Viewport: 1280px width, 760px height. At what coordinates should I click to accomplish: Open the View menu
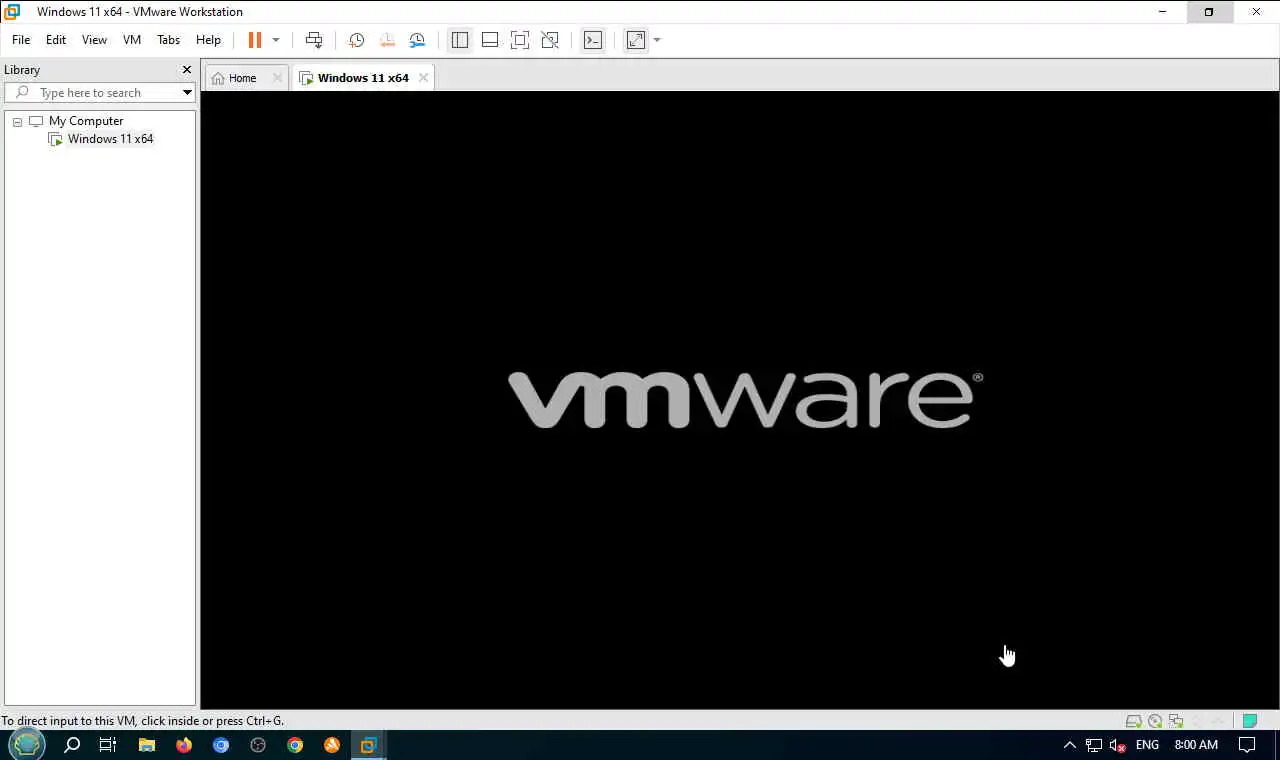coord(94,40)
